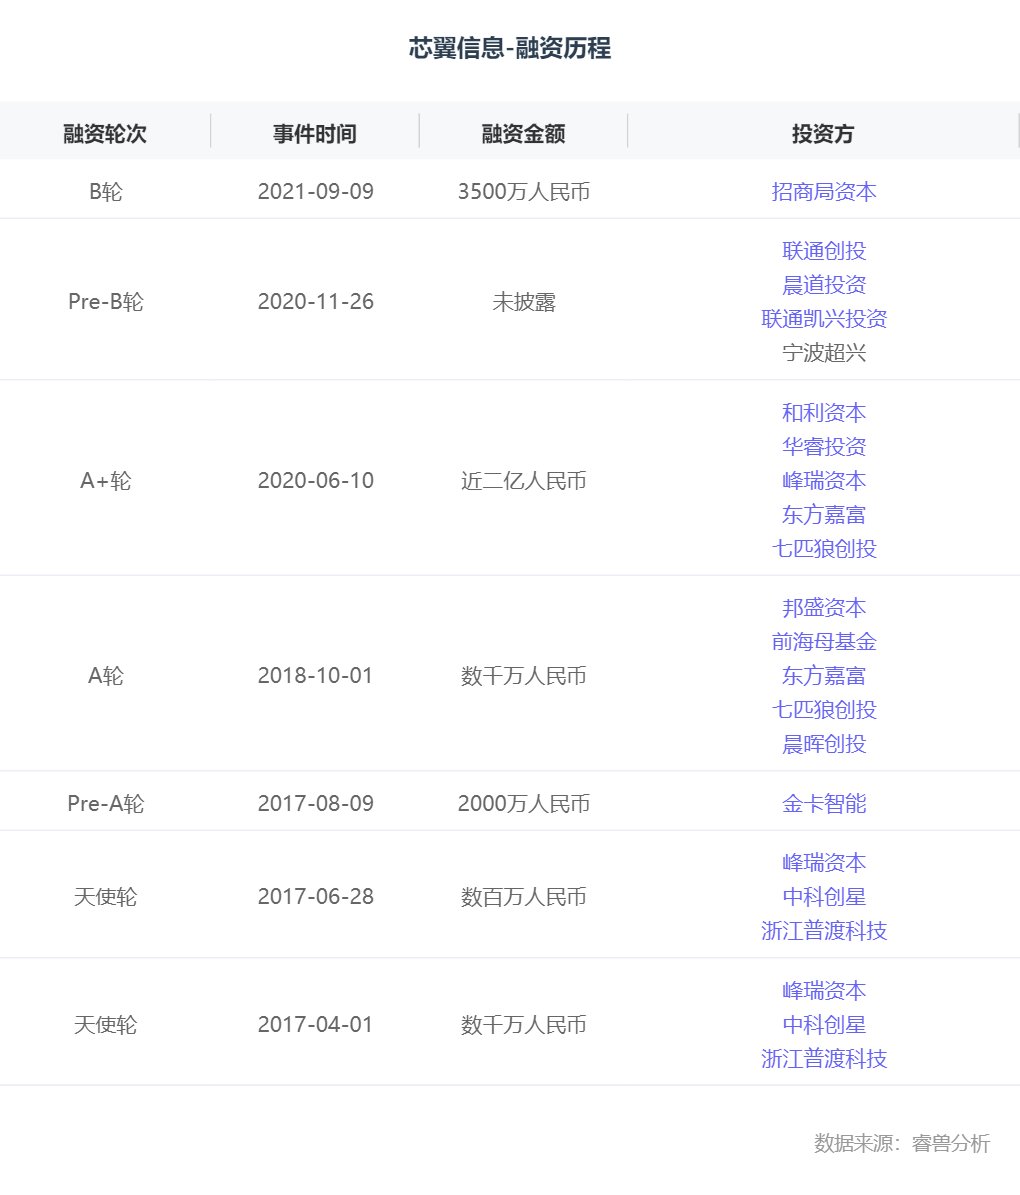Click 数千万人民币 in the A轮 row
Viewport: 1020px width, 1195px height.
524,676
